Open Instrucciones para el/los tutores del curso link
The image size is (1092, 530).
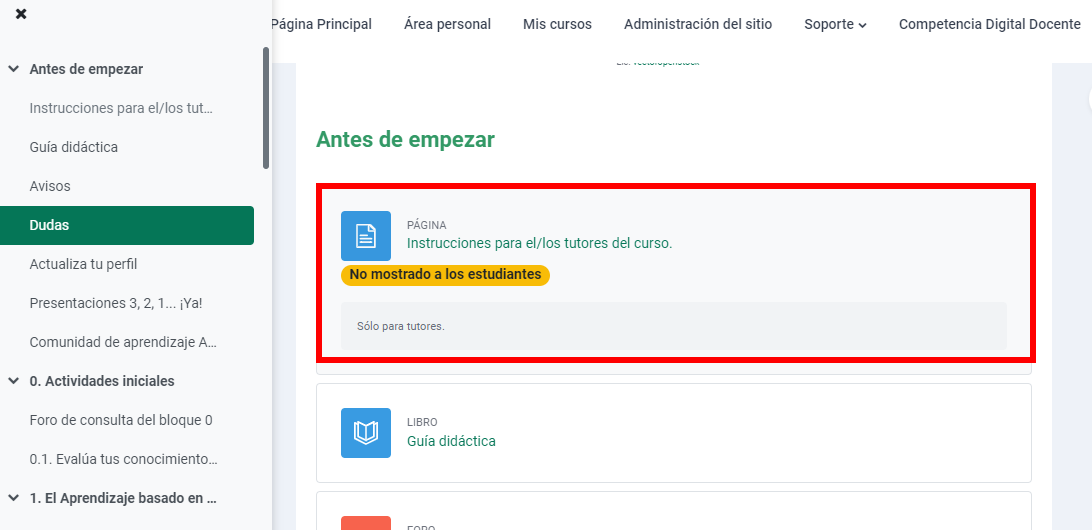(539, 243)
